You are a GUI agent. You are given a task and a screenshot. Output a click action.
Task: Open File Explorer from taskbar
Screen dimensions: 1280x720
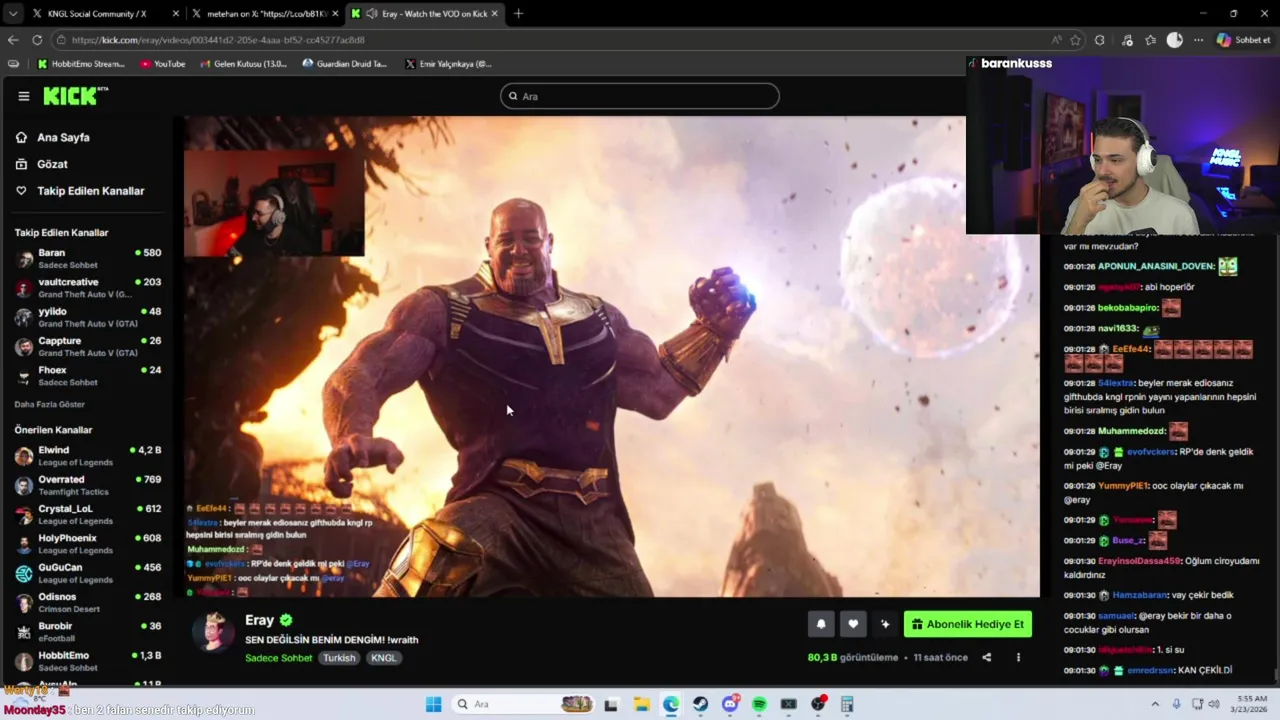click(x=641, y=704)
